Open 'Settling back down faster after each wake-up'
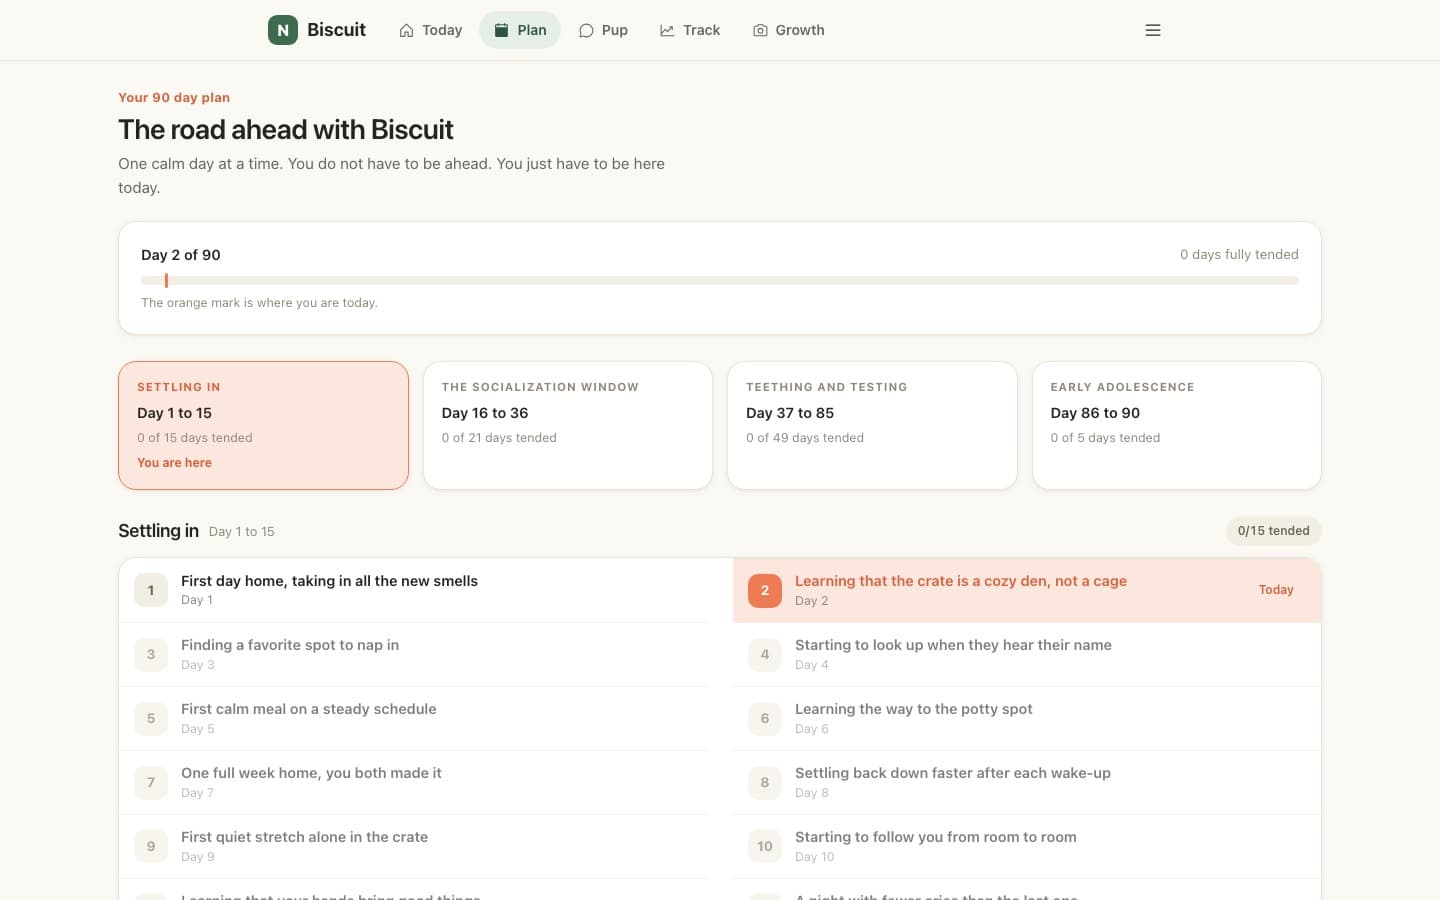 pyautogui.click(x=1027, y=782)
